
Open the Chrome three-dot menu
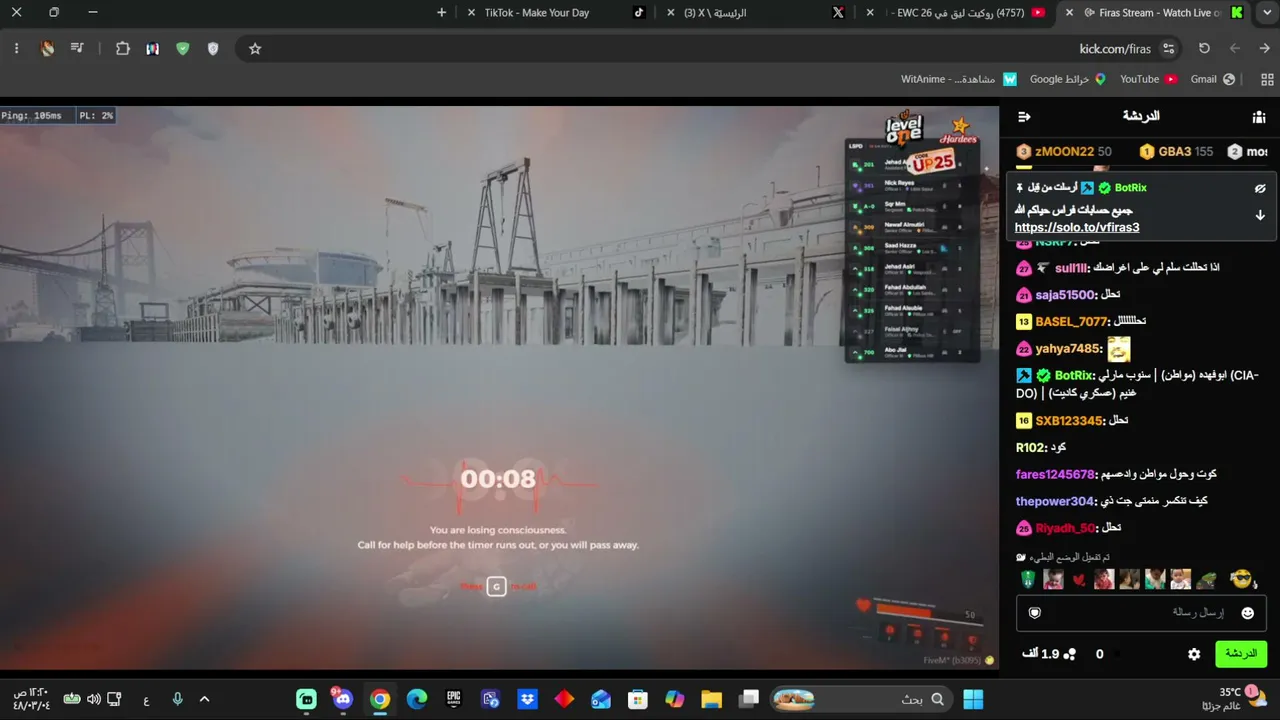[x=16, y=48]
